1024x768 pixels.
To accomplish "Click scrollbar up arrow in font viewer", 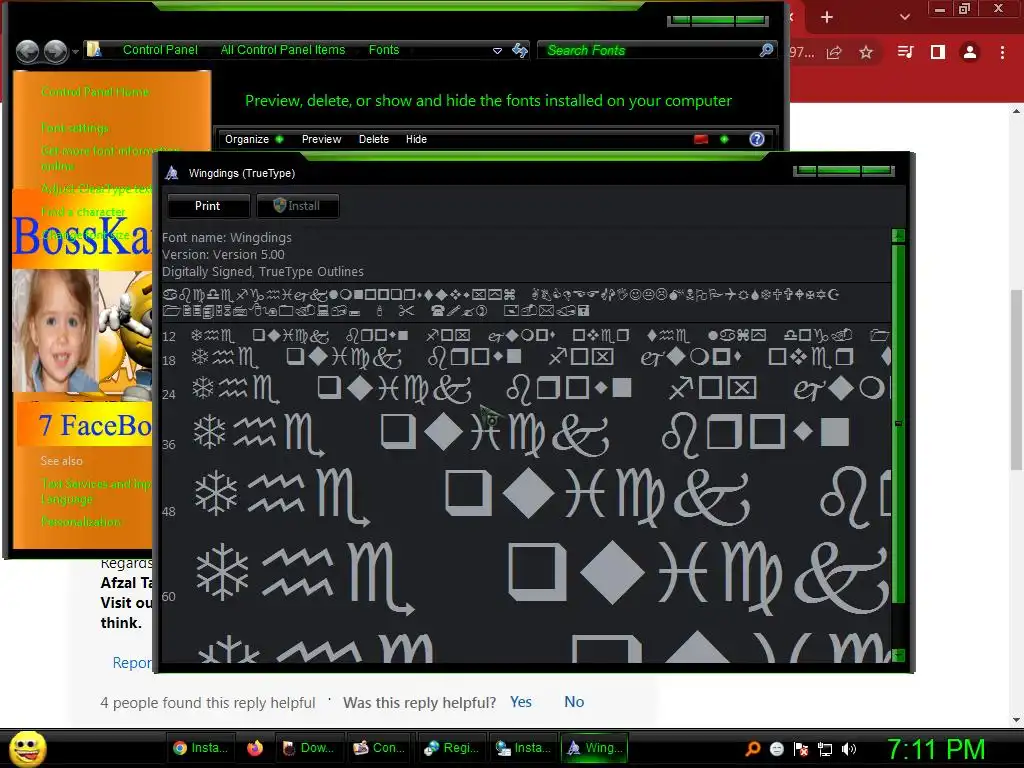I will (899, 236).
